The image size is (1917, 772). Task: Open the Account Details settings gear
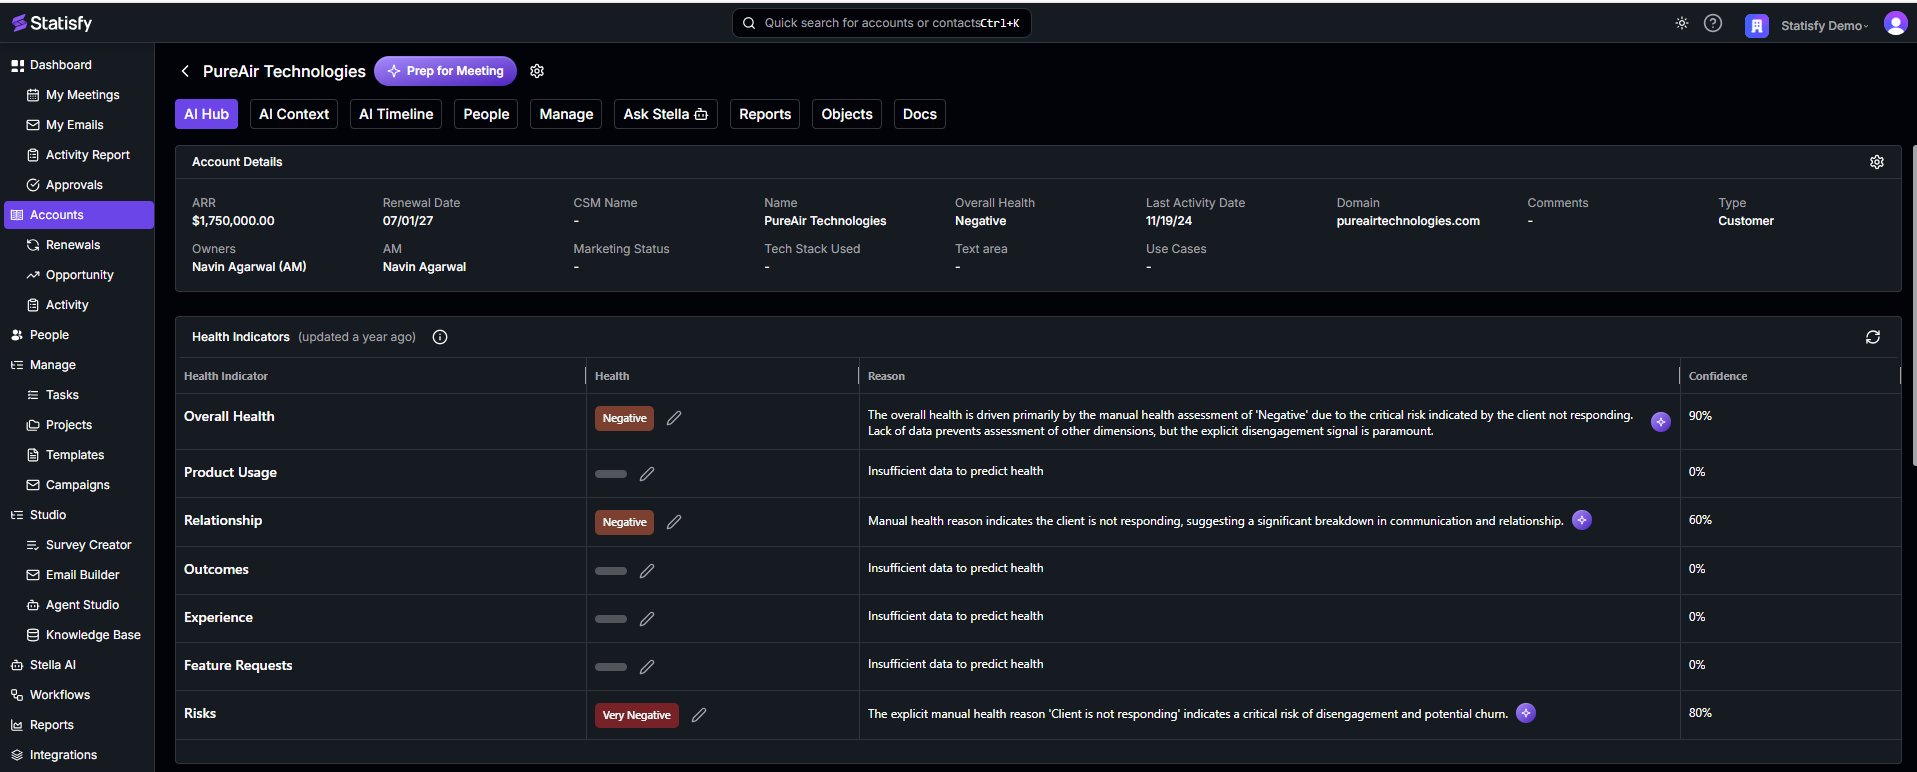click(1877, 162)
